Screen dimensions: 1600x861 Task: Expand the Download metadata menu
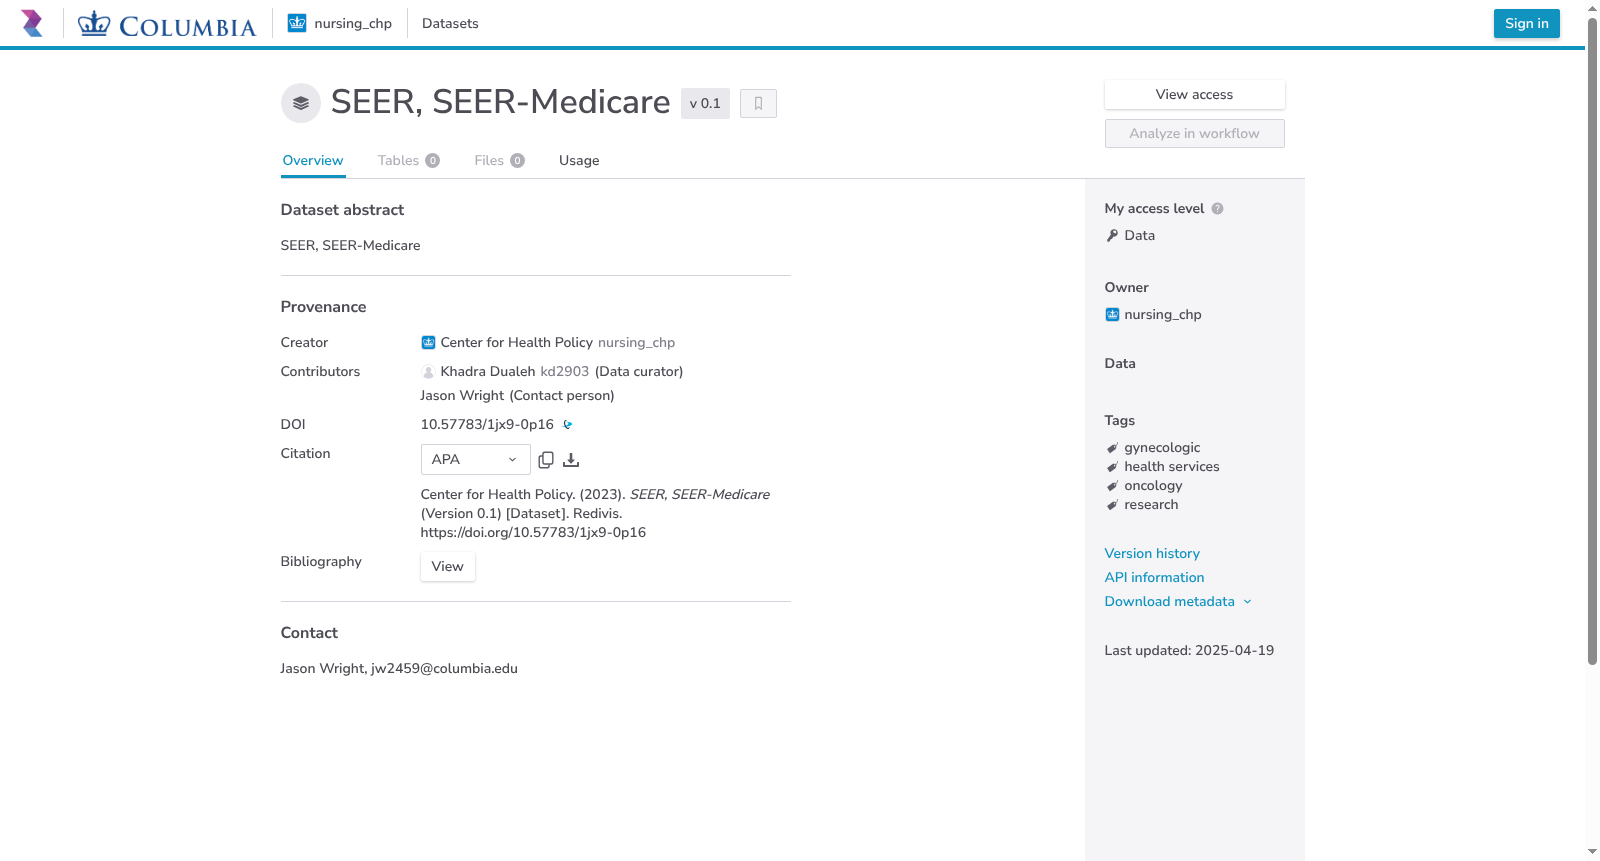1178,601
